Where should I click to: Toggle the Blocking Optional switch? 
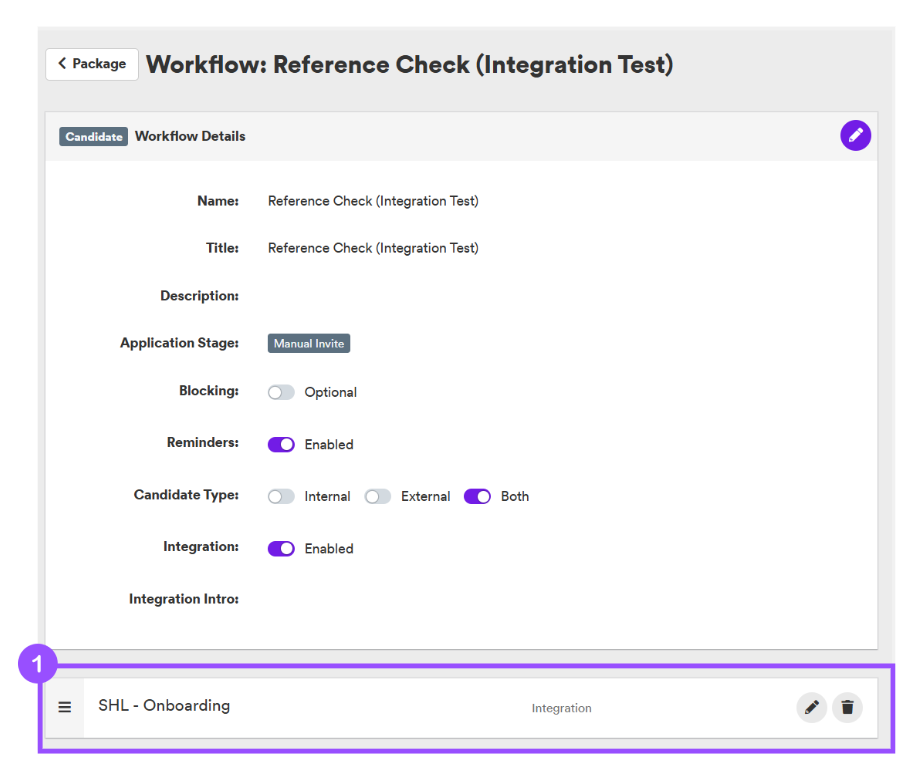(x=281, y=392)
